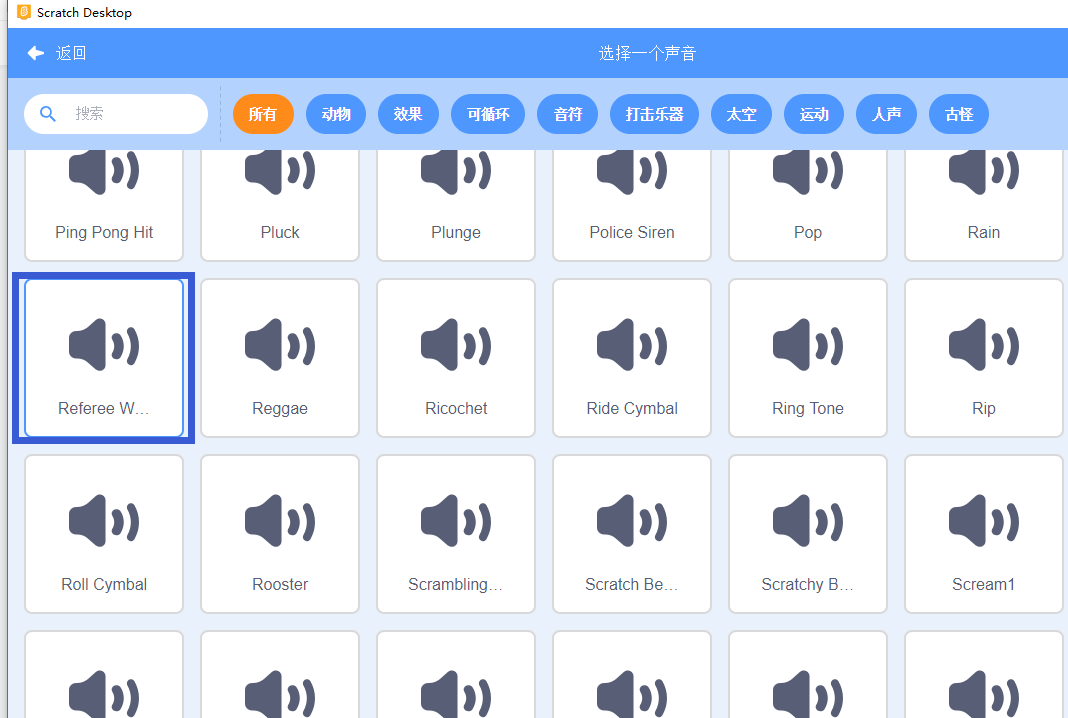
Task: Choose the Plunge sound icon
Action: [456, 172]
